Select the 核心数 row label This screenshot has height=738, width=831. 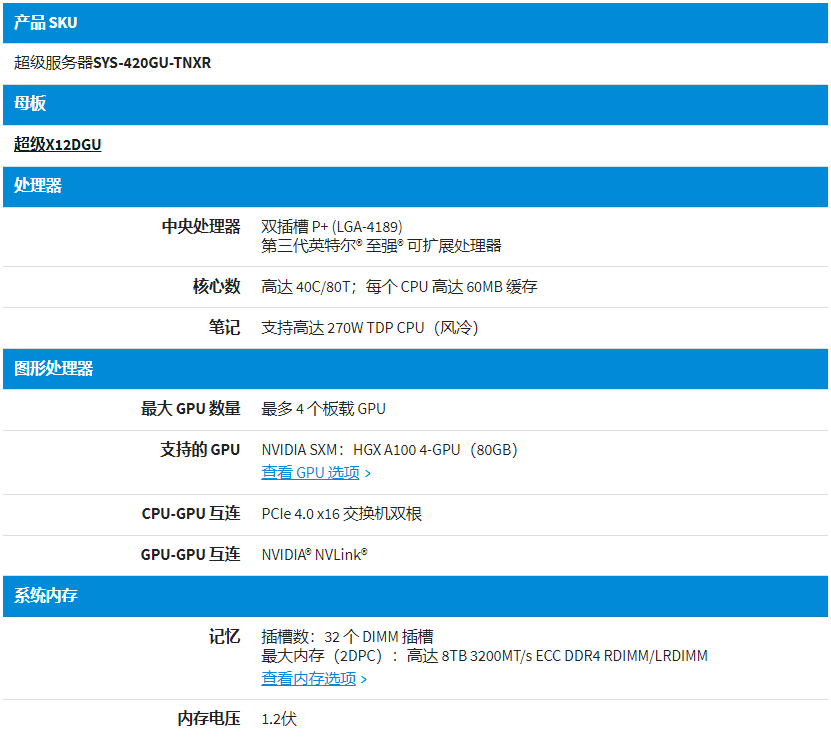click(x=216, y=286)
